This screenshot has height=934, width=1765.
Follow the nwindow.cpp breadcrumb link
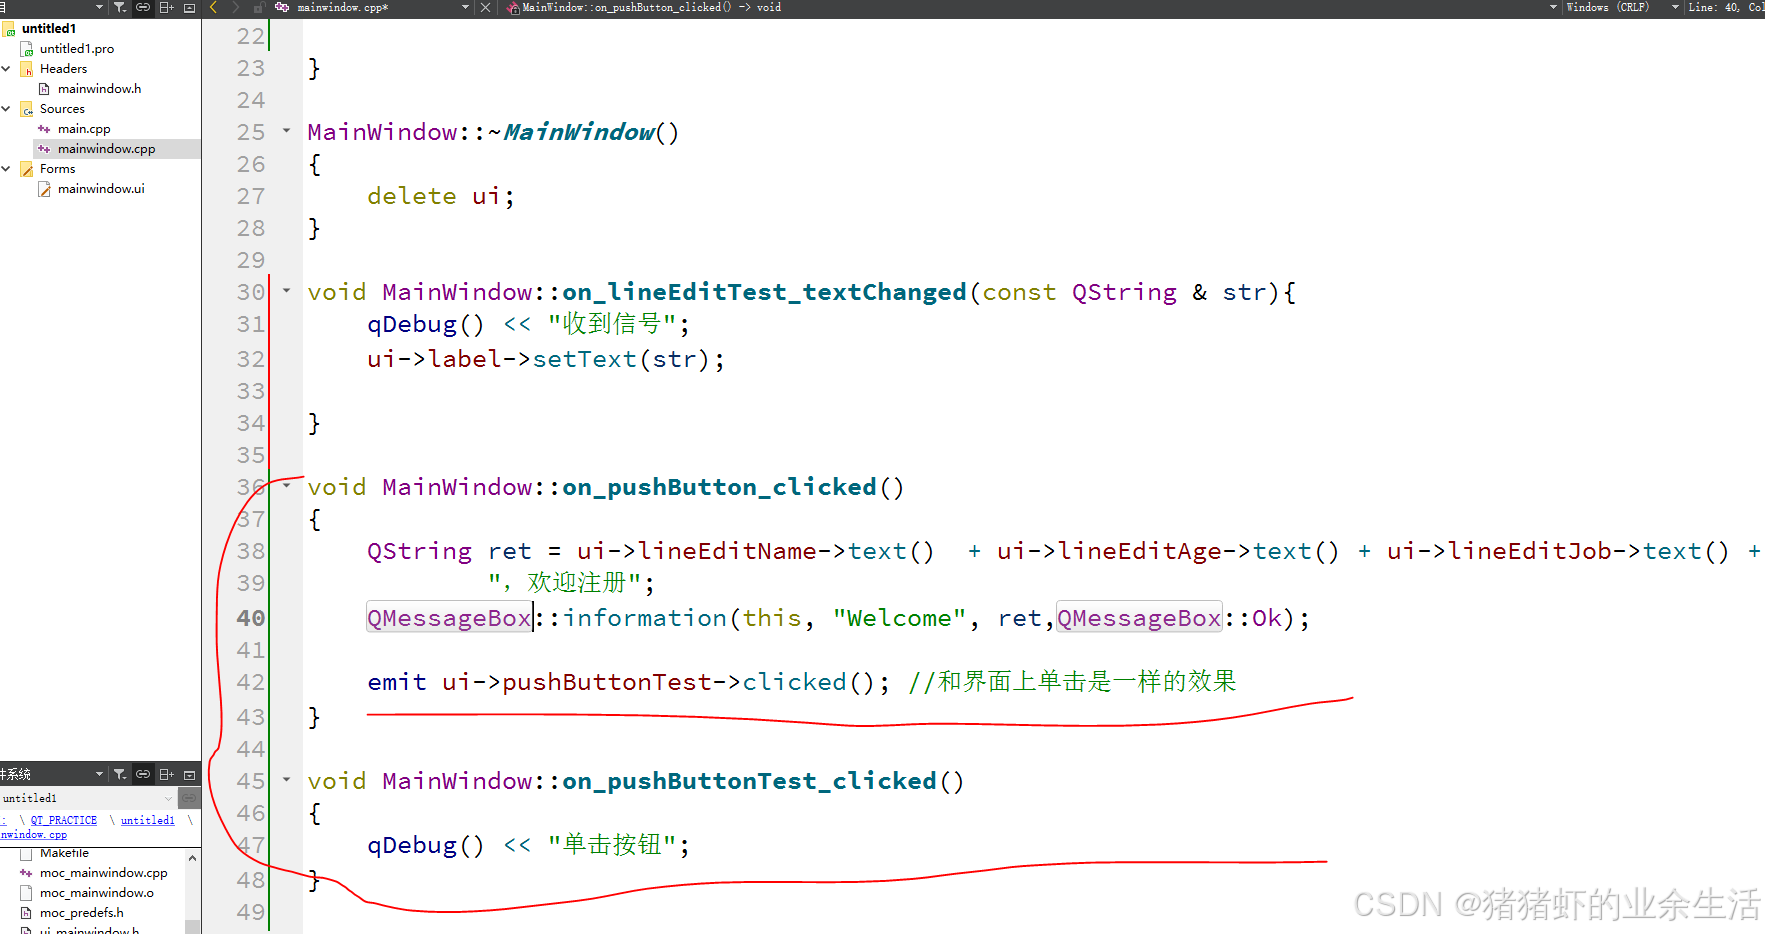tap(34, 835)
